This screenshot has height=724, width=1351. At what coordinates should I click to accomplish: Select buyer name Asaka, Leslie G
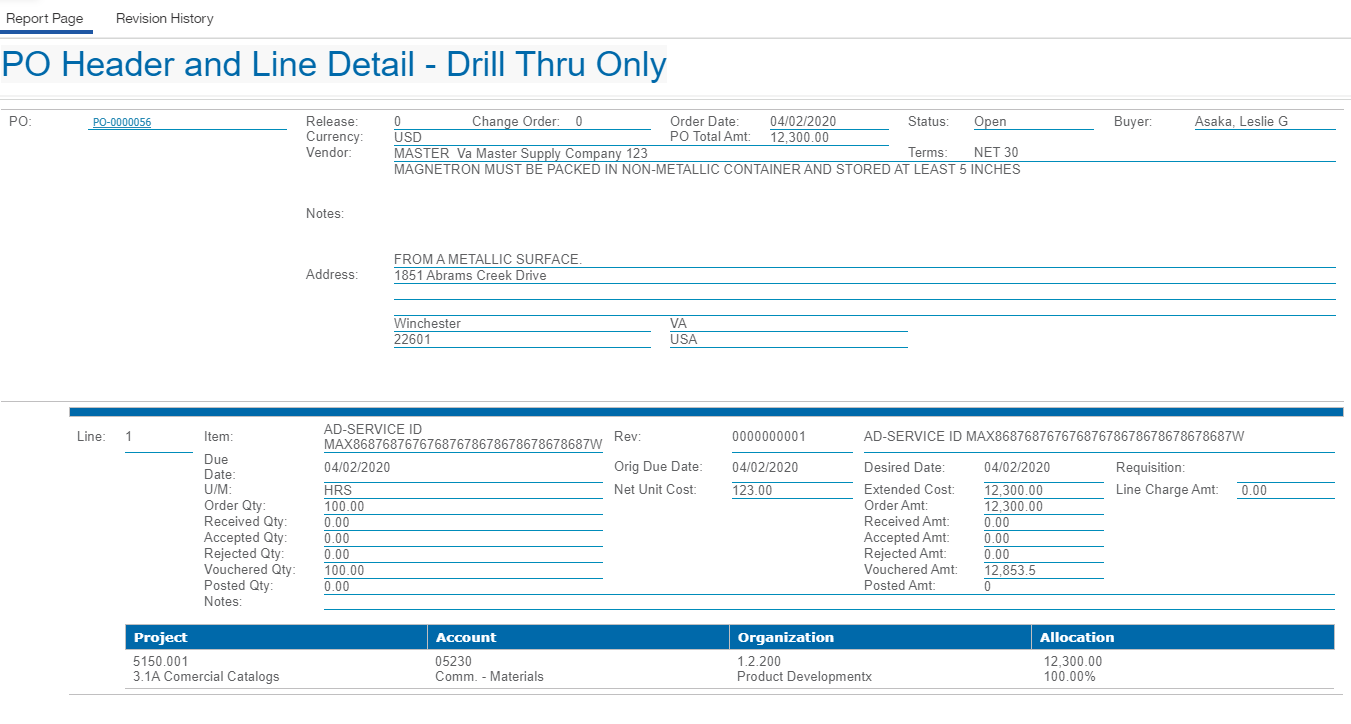coord(1241,122)
